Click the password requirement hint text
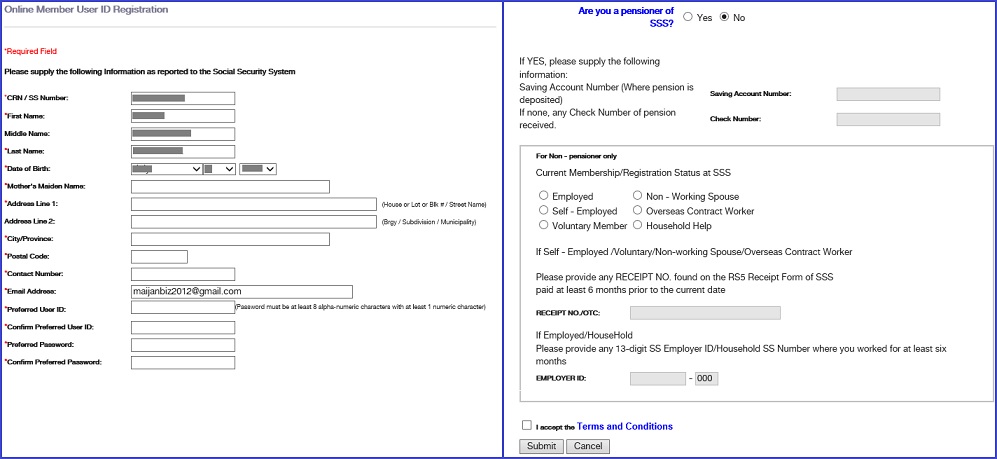997x459 pixels. pyautogui.click(x=361, y=307)
